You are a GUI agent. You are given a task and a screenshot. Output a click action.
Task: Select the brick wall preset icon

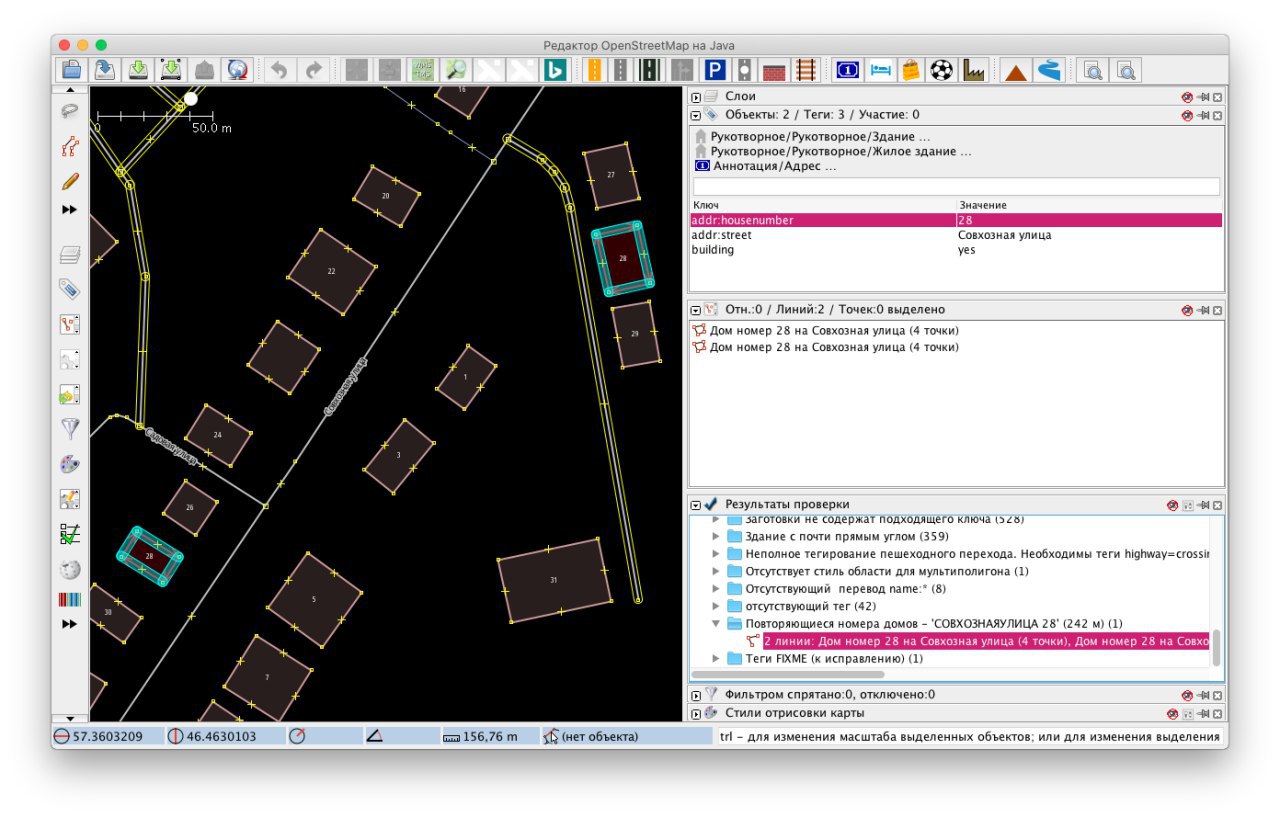[x=774, y=70]
